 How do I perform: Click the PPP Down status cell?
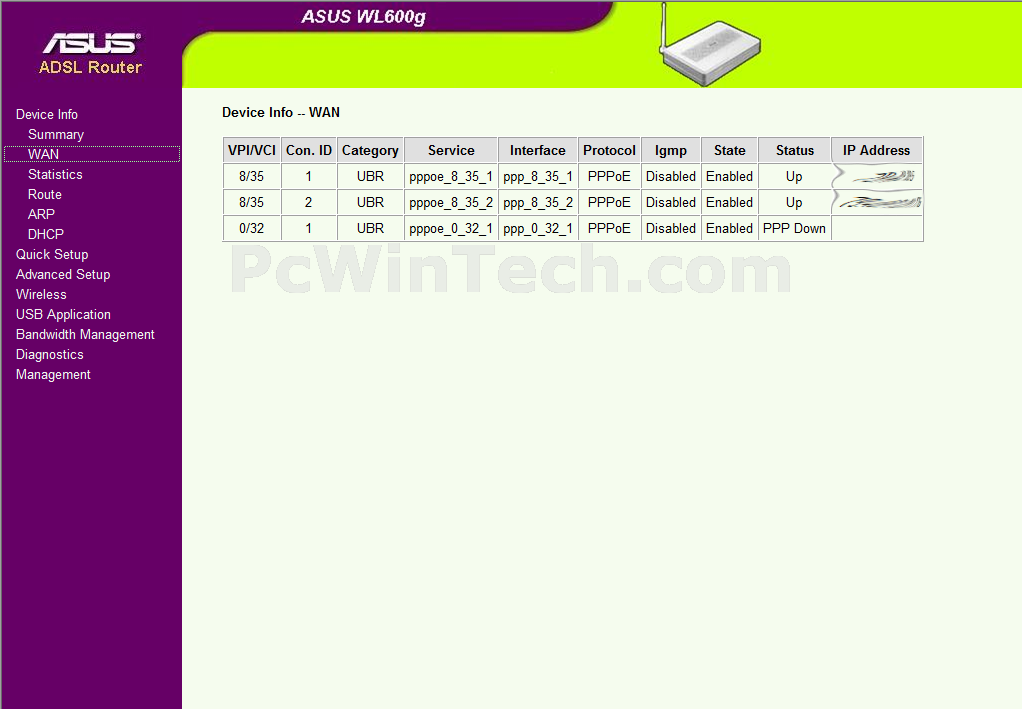pos(795,229)
